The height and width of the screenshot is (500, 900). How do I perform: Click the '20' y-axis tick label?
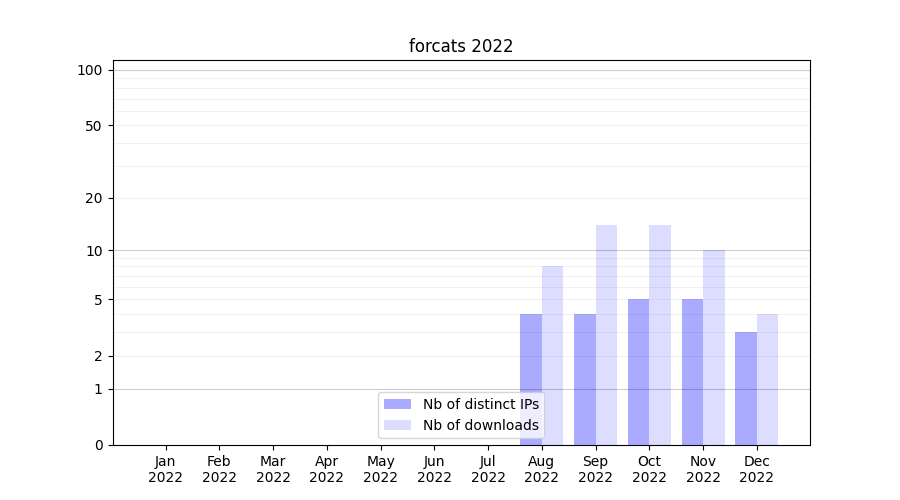click(x=94, y=198)
